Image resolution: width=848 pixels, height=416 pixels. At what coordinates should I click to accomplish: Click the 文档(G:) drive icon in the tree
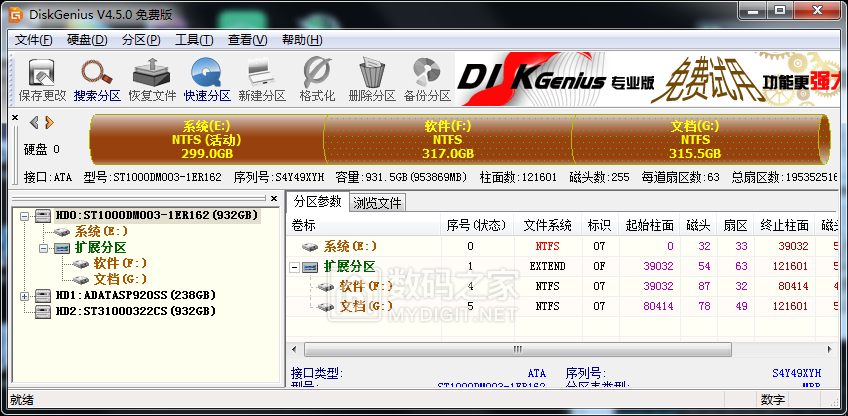click(x=81, y=280)
